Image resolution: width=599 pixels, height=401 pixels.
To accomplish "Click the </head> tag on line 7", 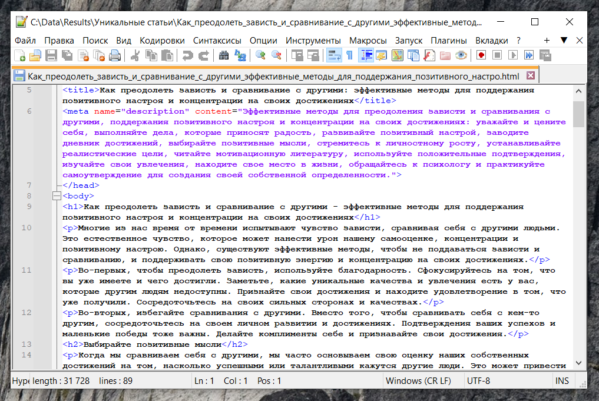I will pos(81,185).
